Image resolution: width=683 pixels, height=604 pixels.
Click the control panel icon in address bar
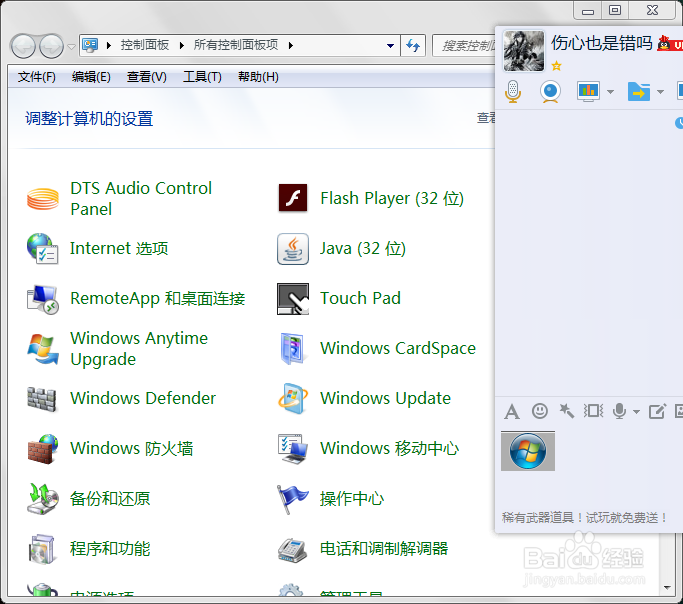90,45
